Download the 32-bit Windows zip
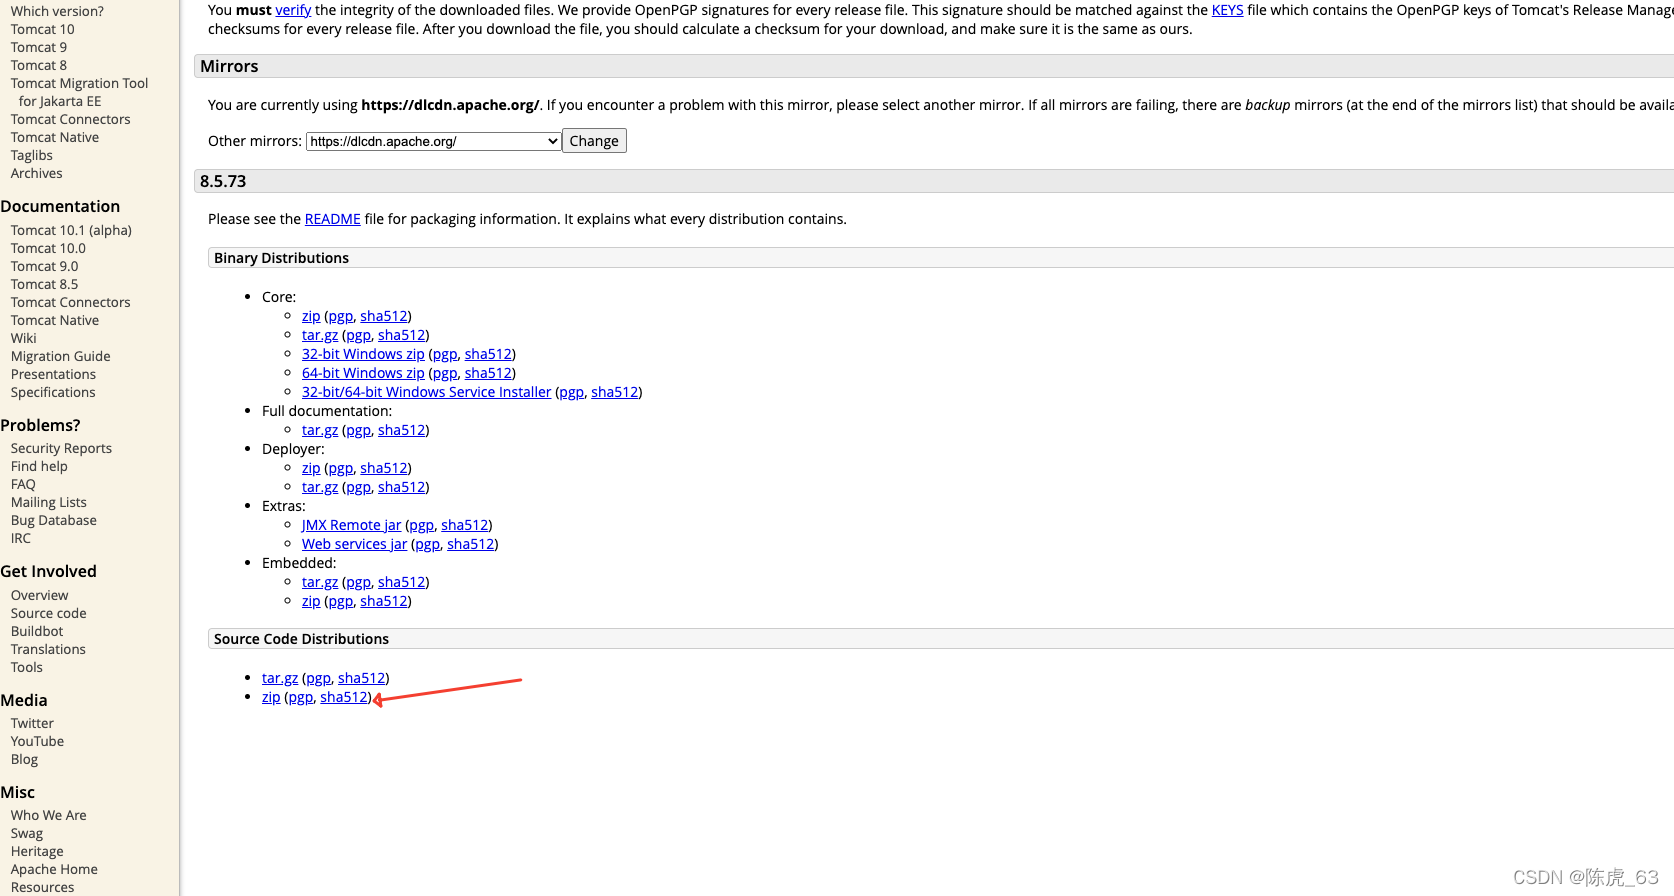 pos(363,354)
